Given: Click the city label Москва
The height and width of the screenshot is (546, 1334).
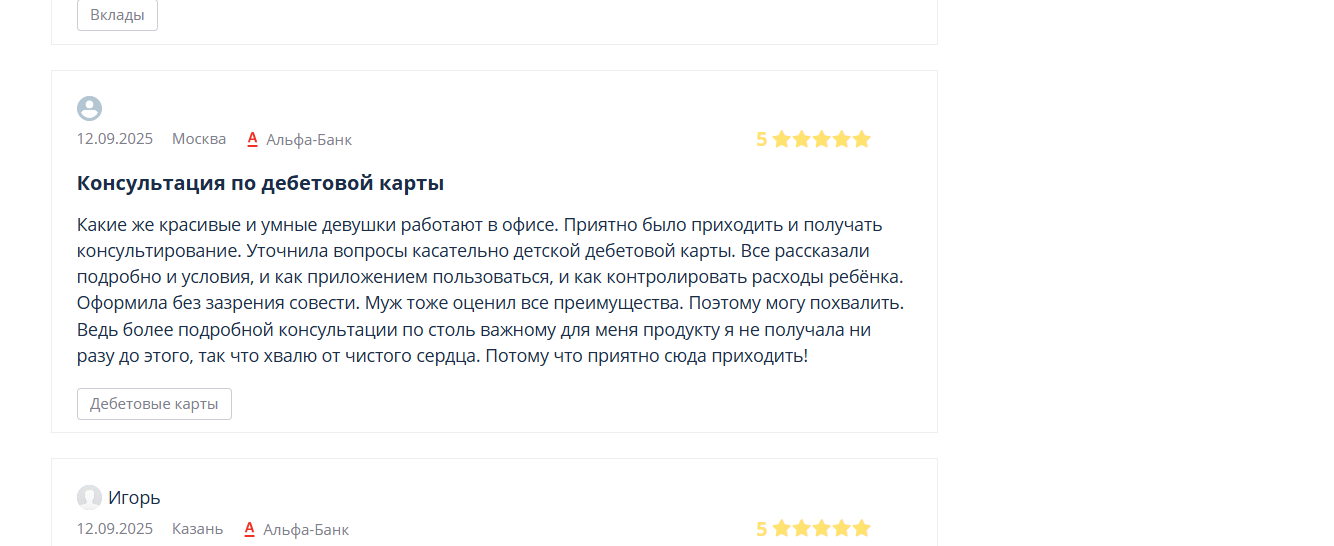Looking at the screenshot, I should tap(199, 139).
